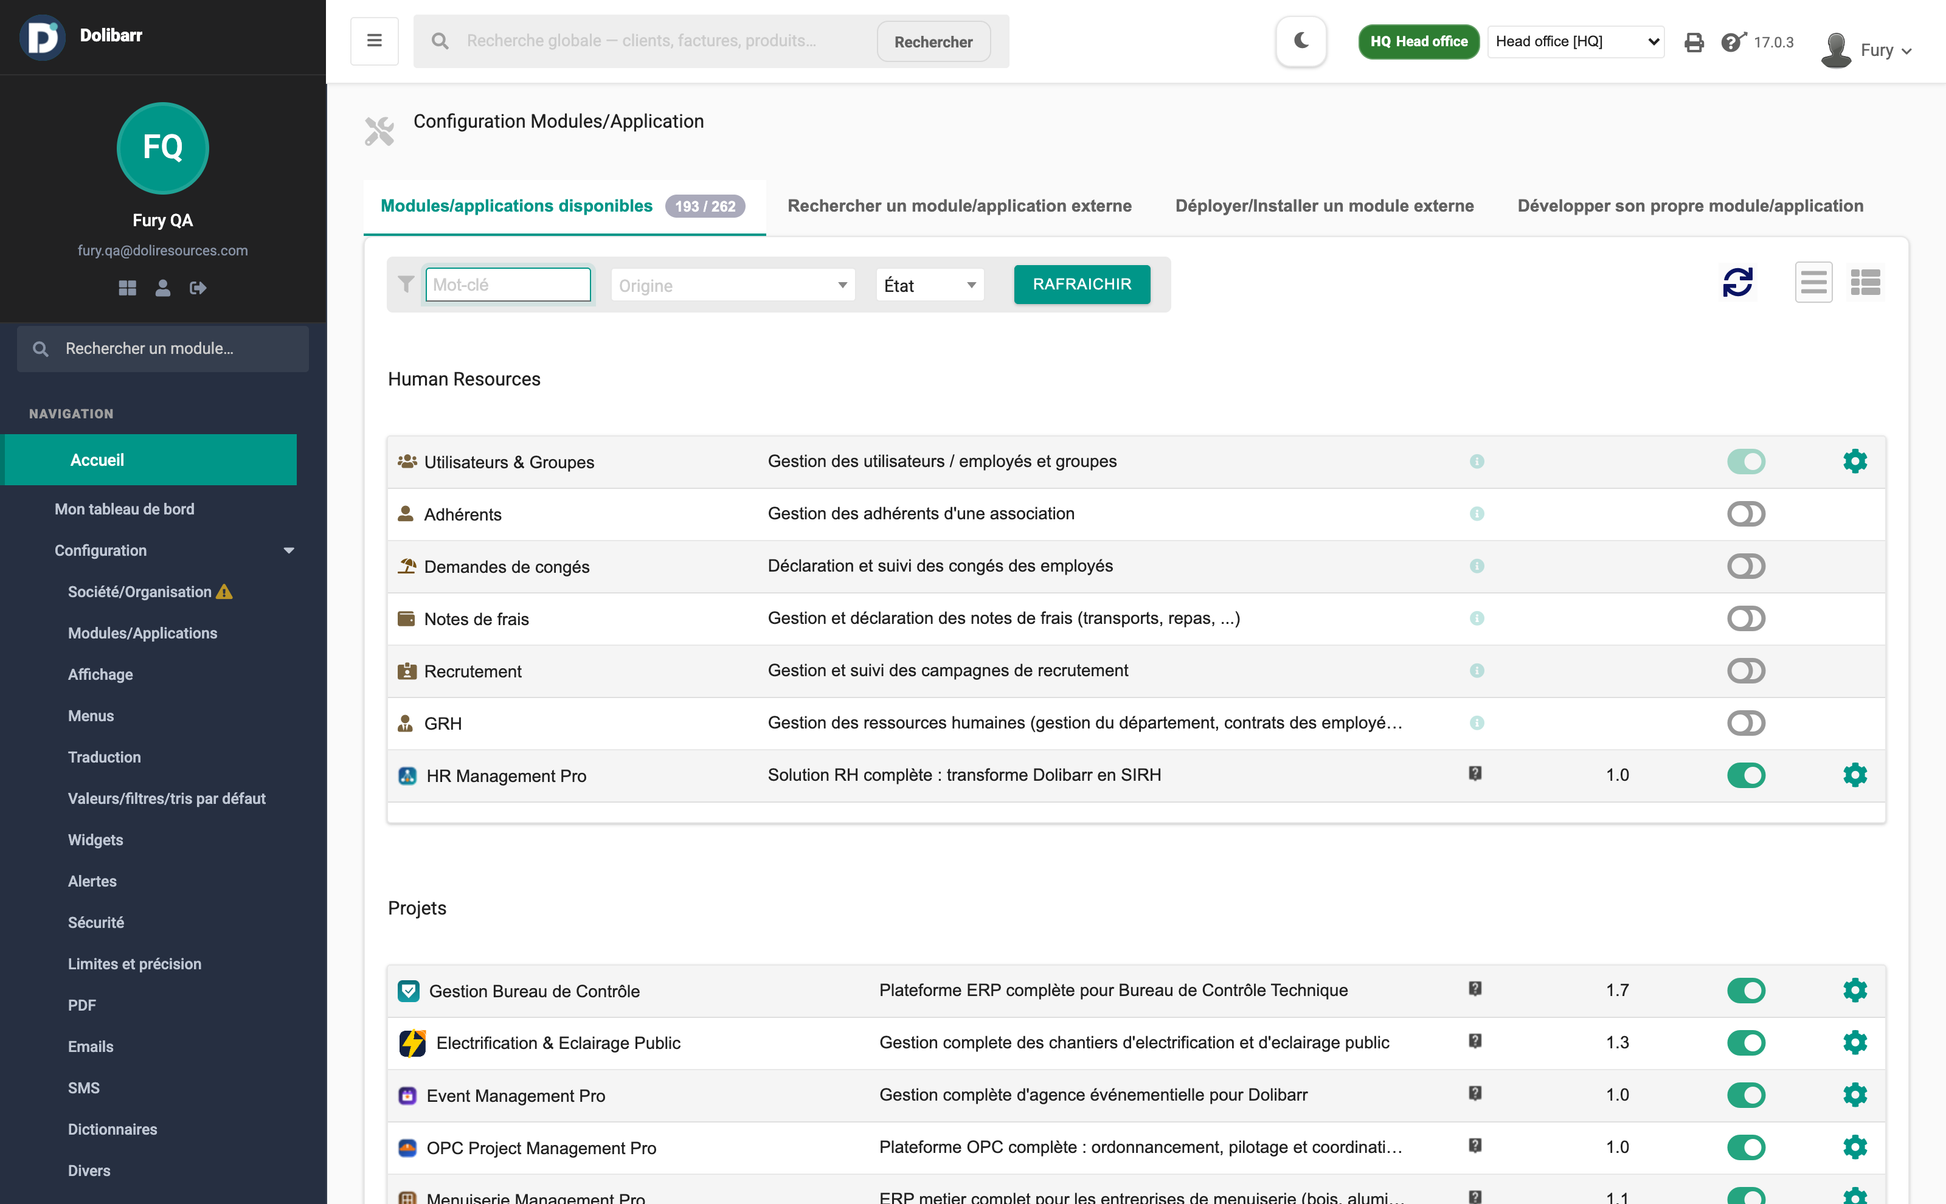Screen dimensions: 1946x1204
Task: Enable the Adhérents module
Action: 1746,514
